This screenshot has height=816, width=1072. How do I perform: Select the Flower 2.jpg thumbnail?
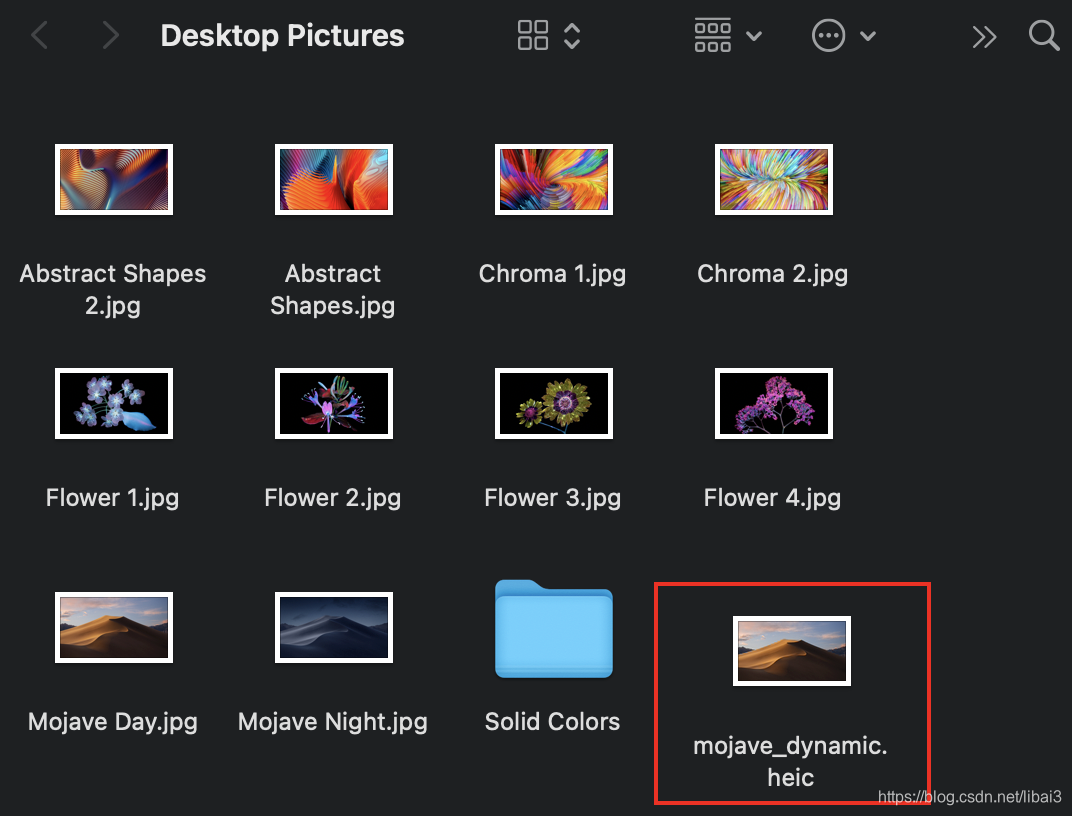(334, 404)
